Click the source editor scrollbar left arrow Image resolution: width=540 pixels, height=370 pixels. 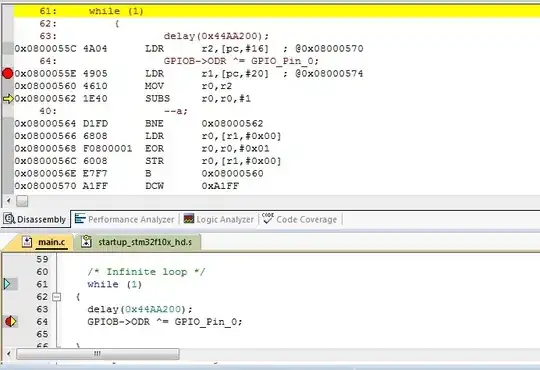pos(8,353)
